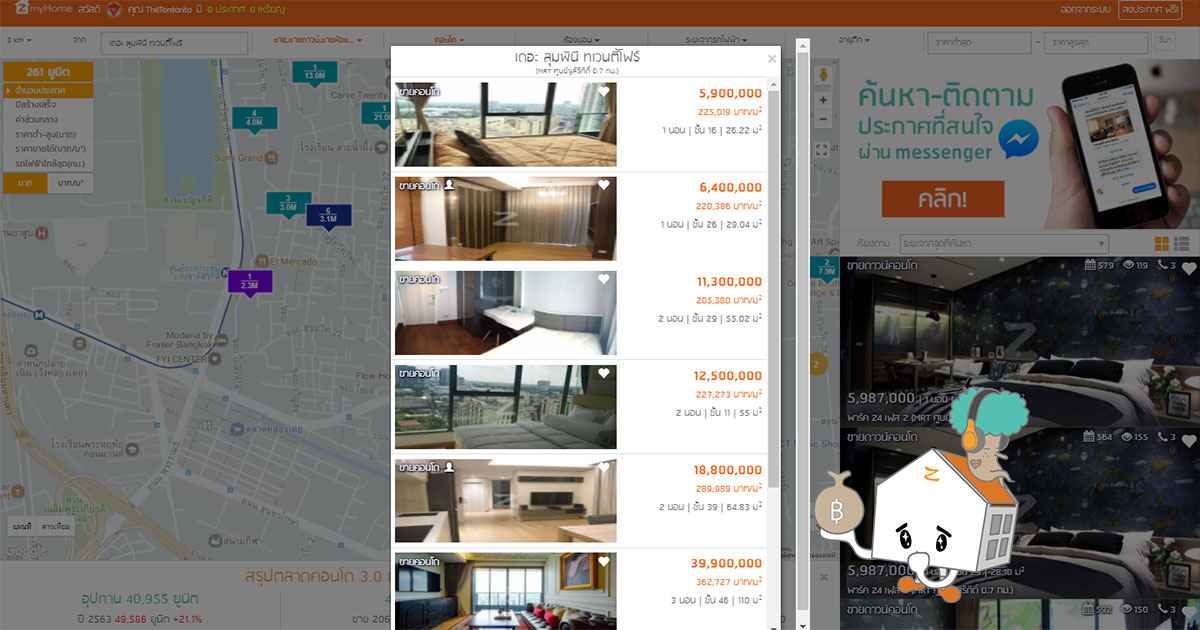Select the Street View pegman on the map
This screenshot has width=1200, height=630.
click(x=823, y=75)
